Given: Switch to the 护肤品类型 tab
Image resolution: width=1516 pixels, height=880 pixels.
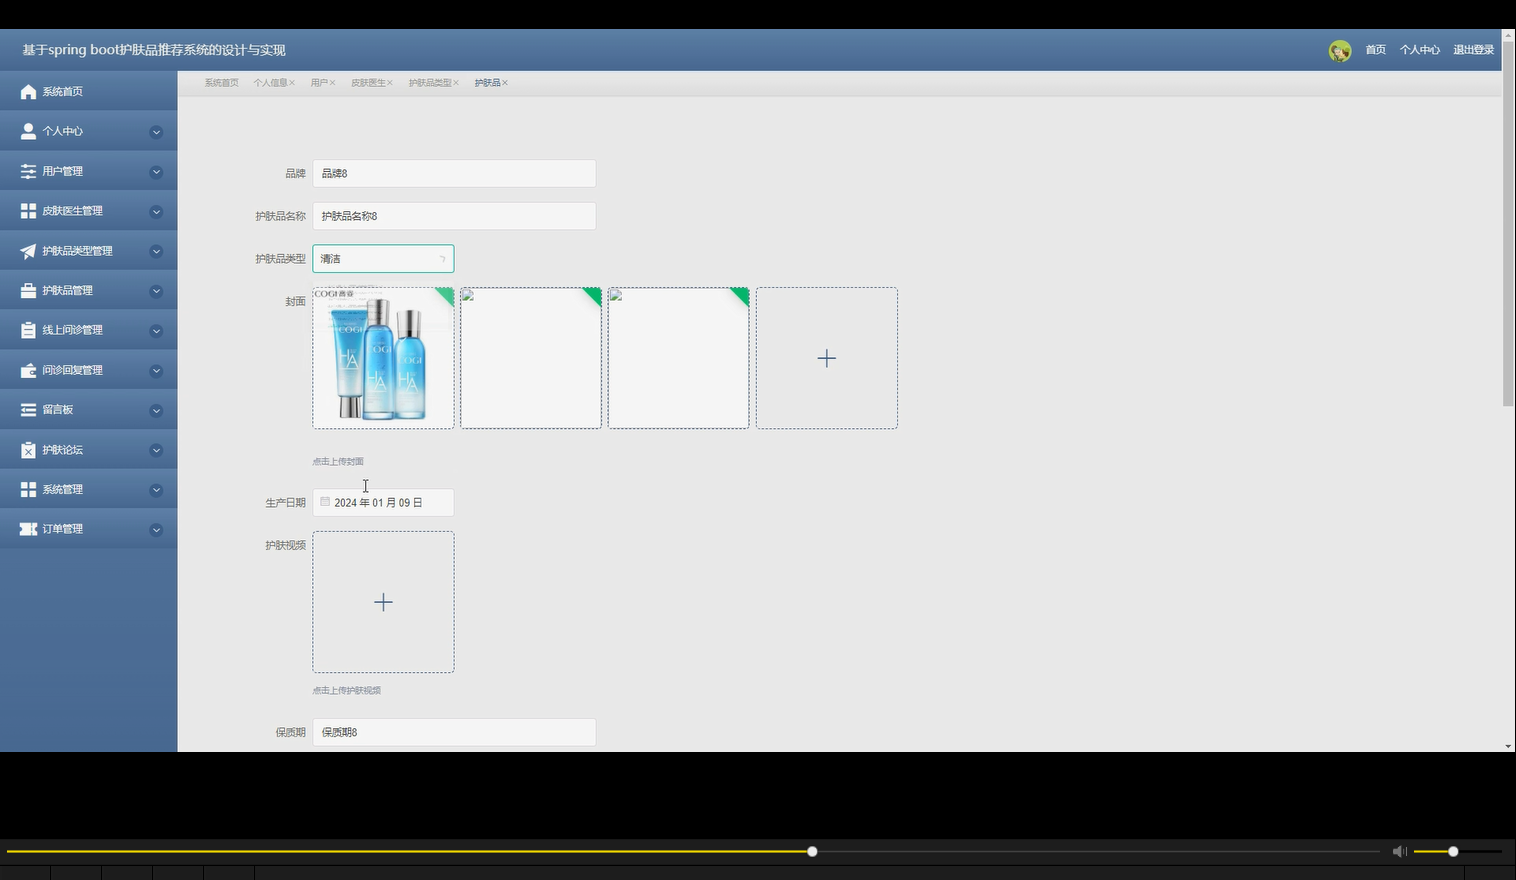Looking at the screenshot, I should (x=429, y=83).
